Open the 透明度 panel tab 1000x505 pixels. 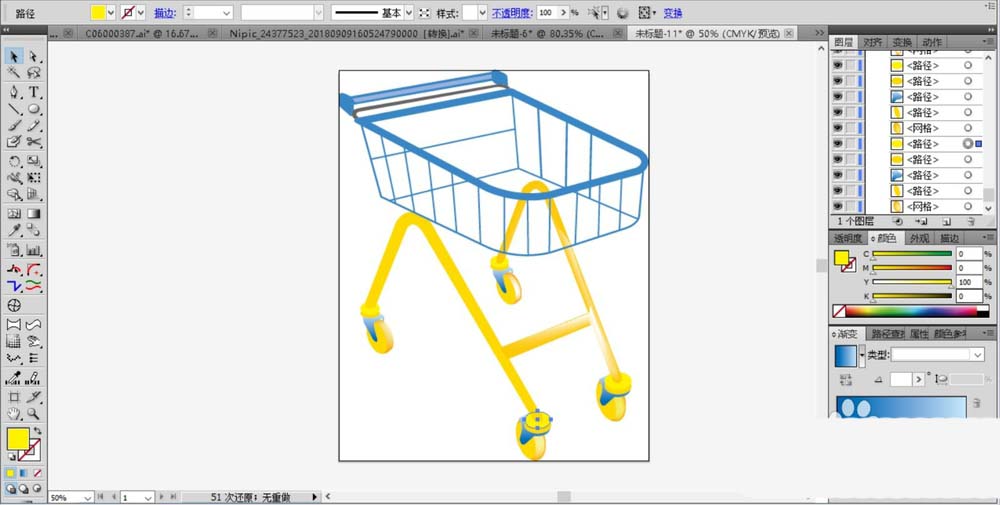[848, 238]
